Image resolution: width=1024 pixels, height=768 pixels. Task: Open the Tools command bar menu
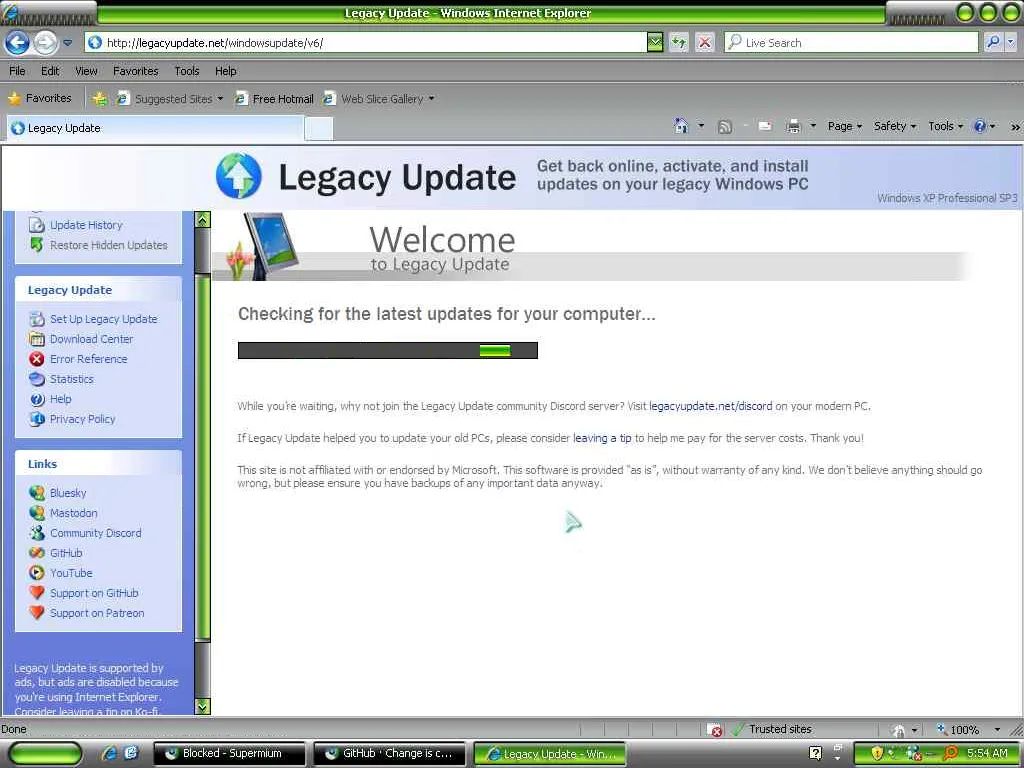945,126
